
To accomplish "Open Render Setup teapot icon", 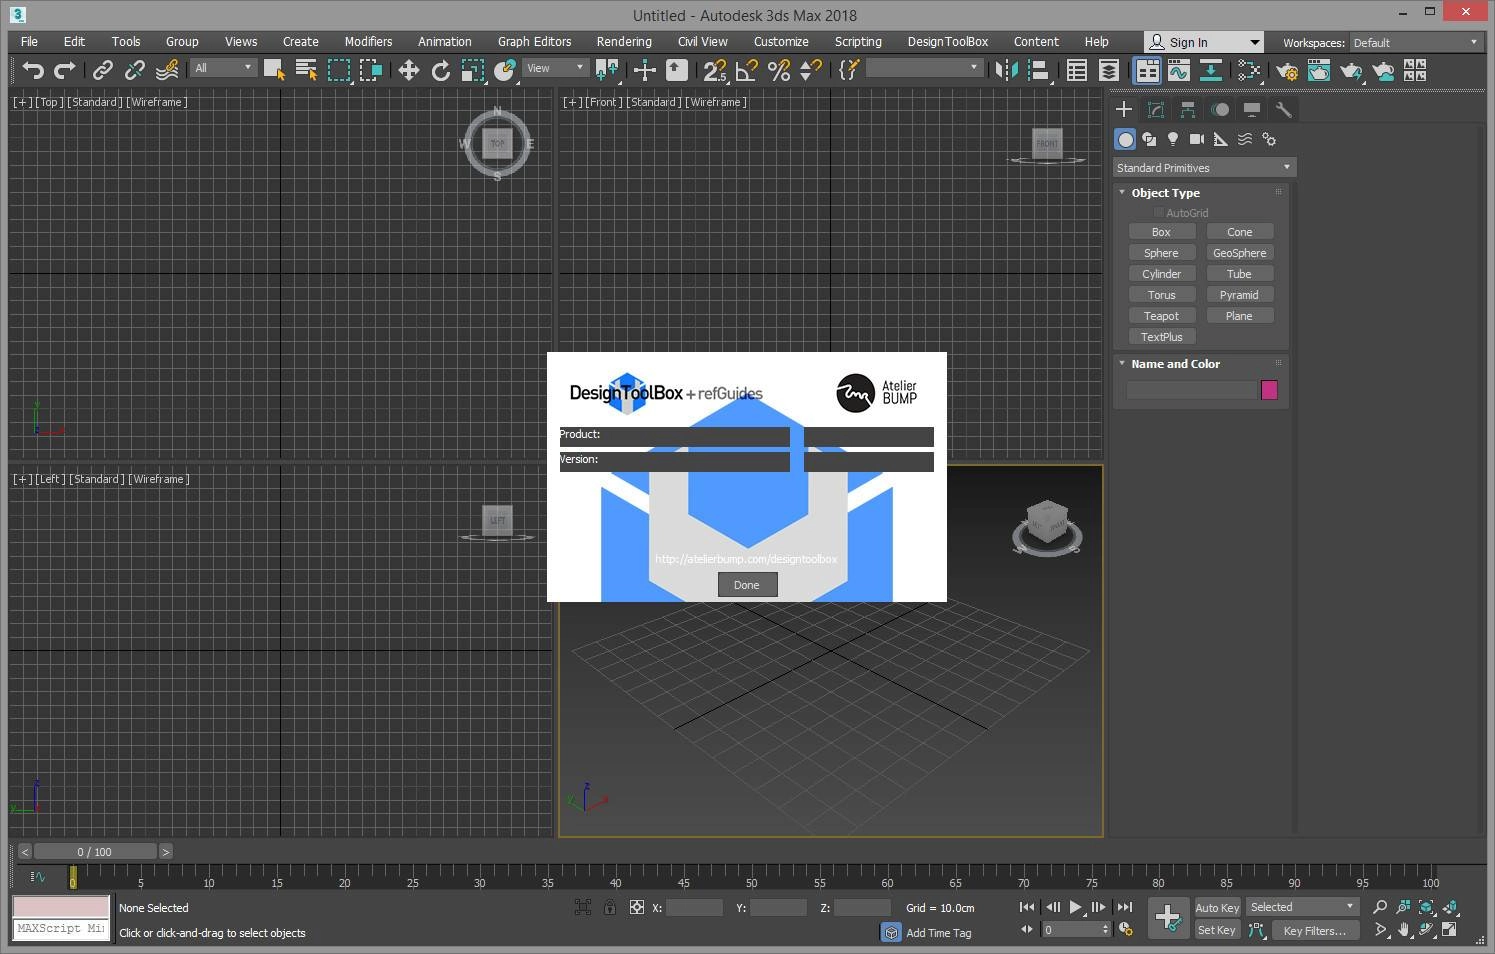I will [1286, 70].
